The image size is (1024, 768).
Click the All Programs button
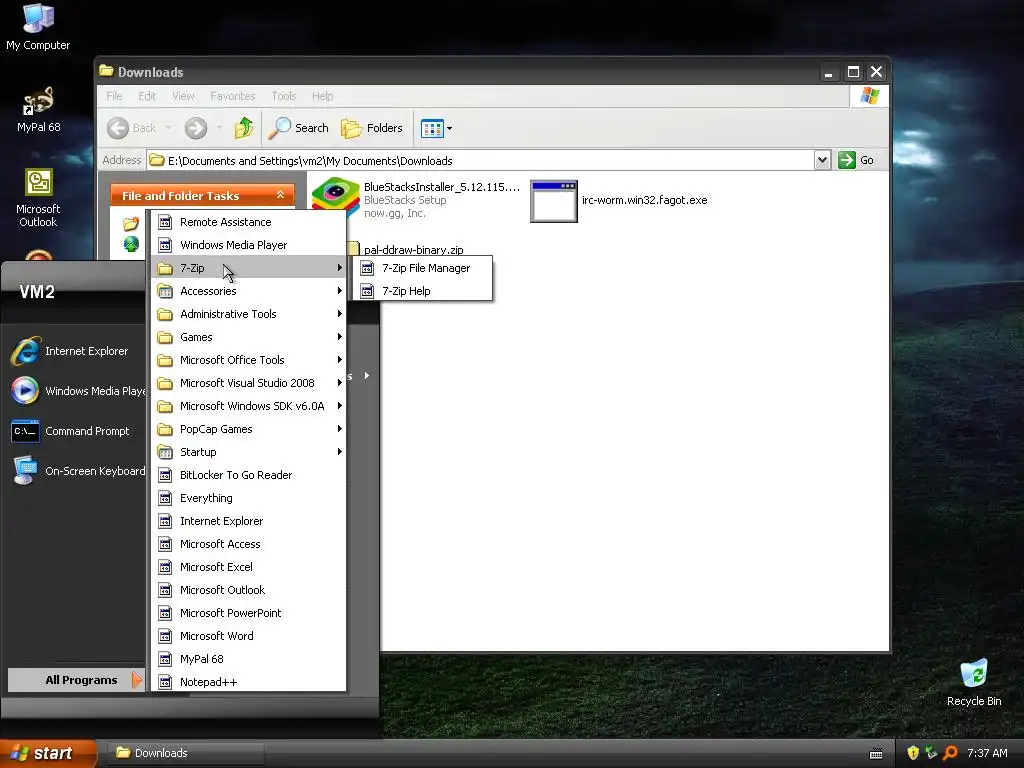click(76, 680)
